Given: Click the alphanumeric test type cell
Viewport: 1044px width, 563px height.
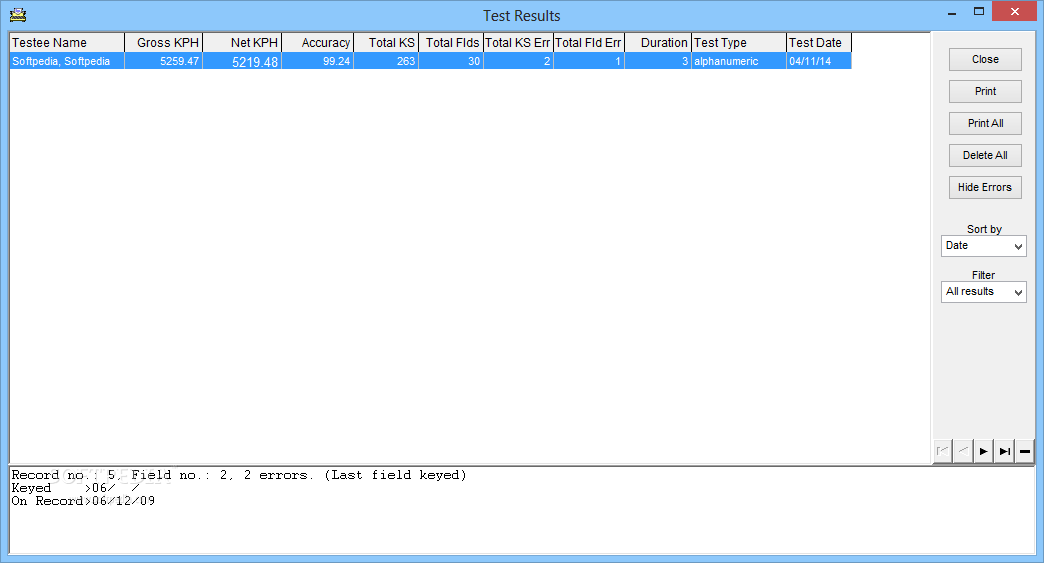Looking at the screenshot, I should 739,61.
